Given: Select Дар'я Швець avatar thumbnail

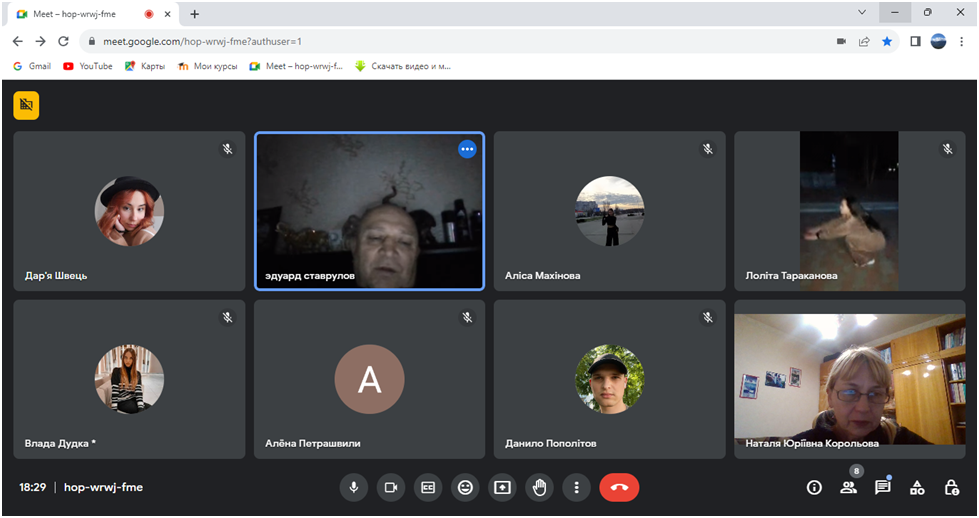Looking at the screenshot, I should click(129, 211).
